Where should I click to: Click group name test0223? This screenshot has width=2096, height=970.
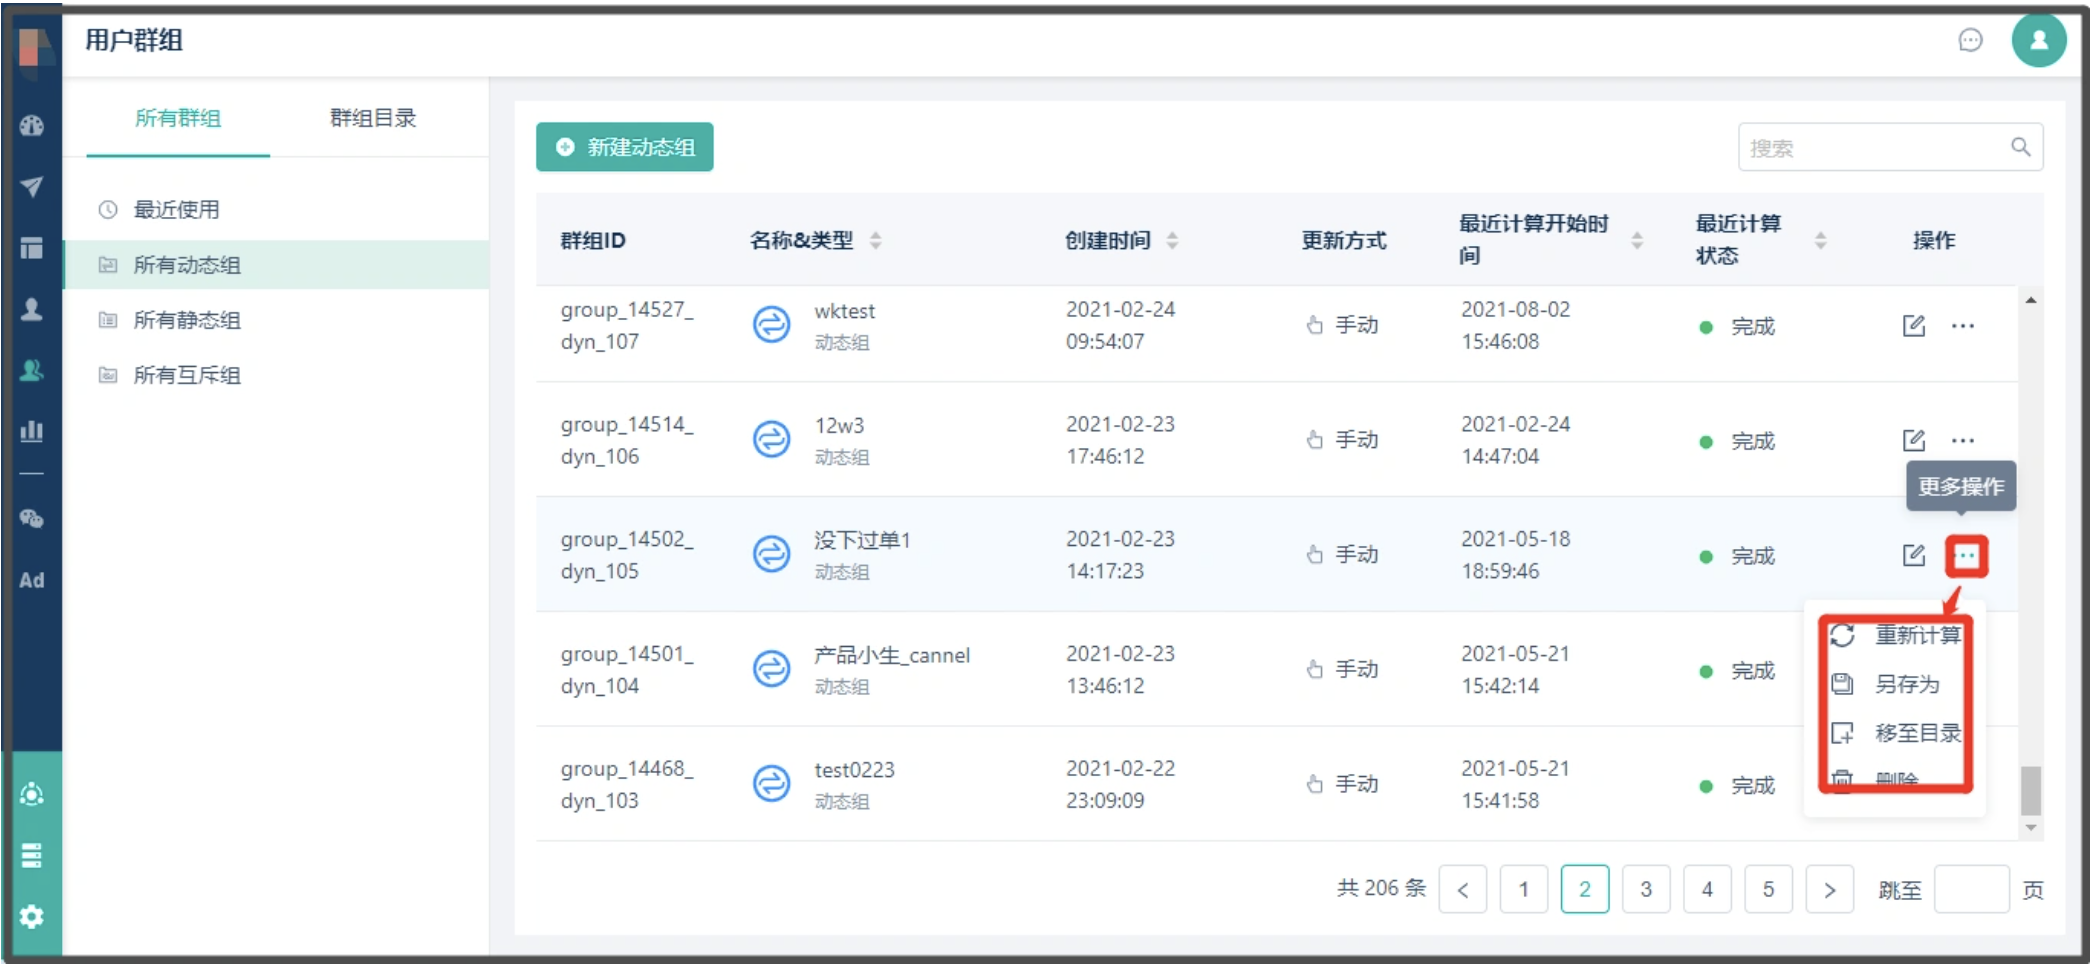pos(854,770)
